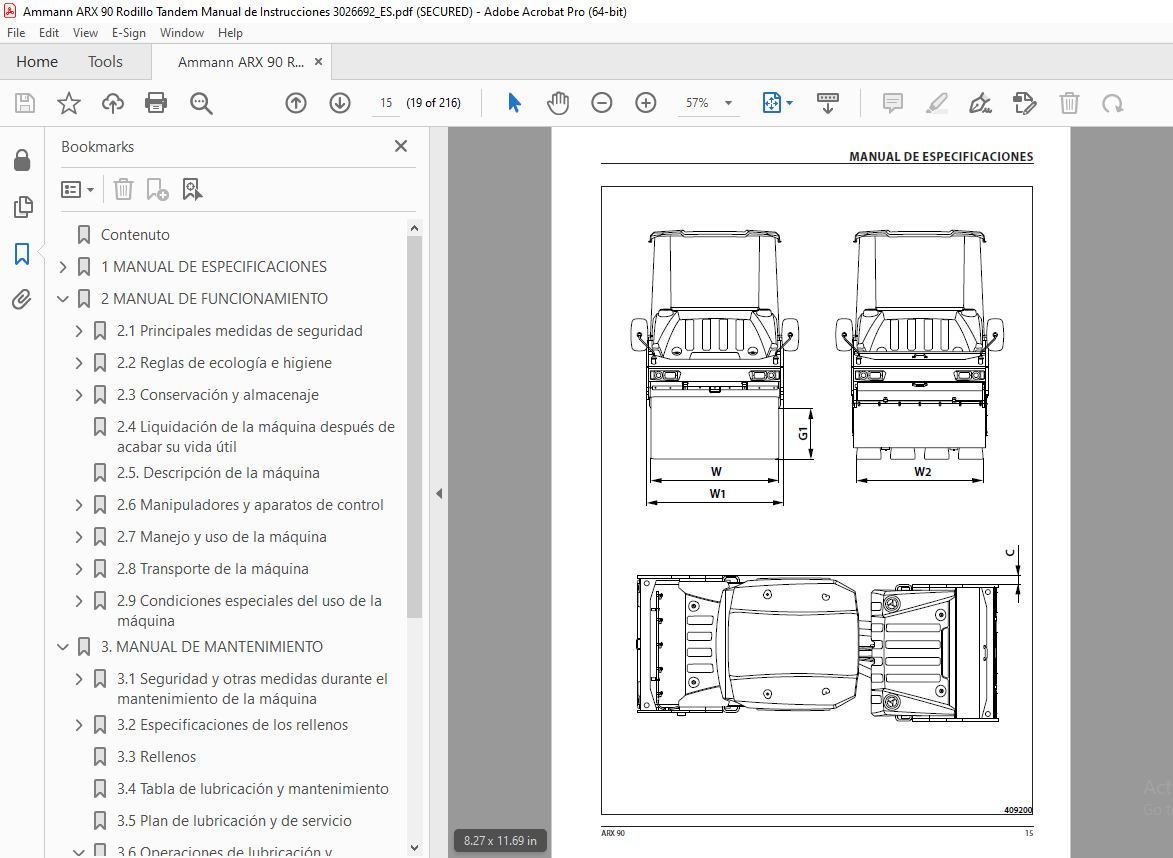The width and height of the screenshot is (1173, 858).
Task: Open the E-Sign menu
Action: click(x=129, y=33)
